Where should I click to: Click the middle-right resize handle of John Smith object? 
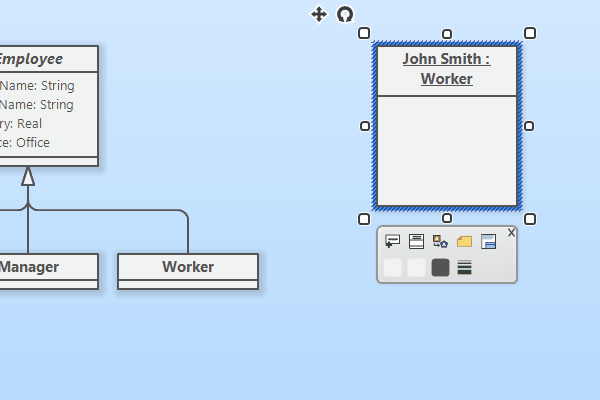click(529, 126)
